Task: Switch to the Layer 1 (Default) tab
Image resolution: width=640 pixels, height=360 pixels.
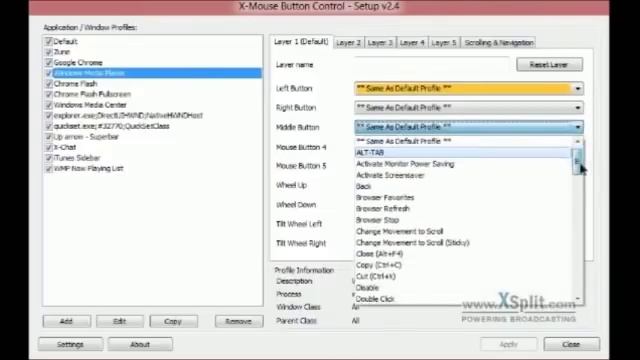Action: tap(301, 42)
